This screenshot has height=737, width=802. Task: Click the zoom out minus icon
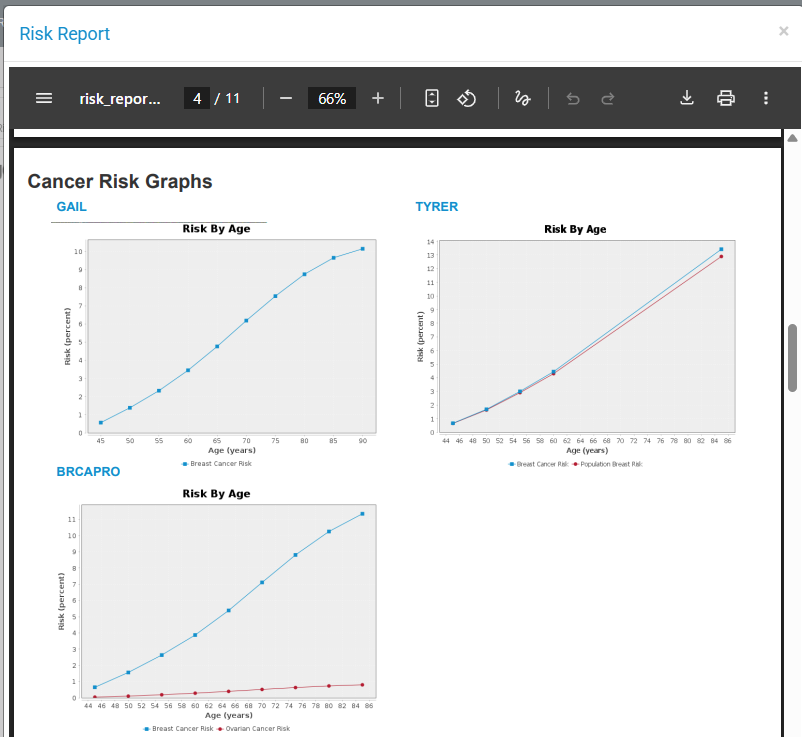[x=285, y=98]
